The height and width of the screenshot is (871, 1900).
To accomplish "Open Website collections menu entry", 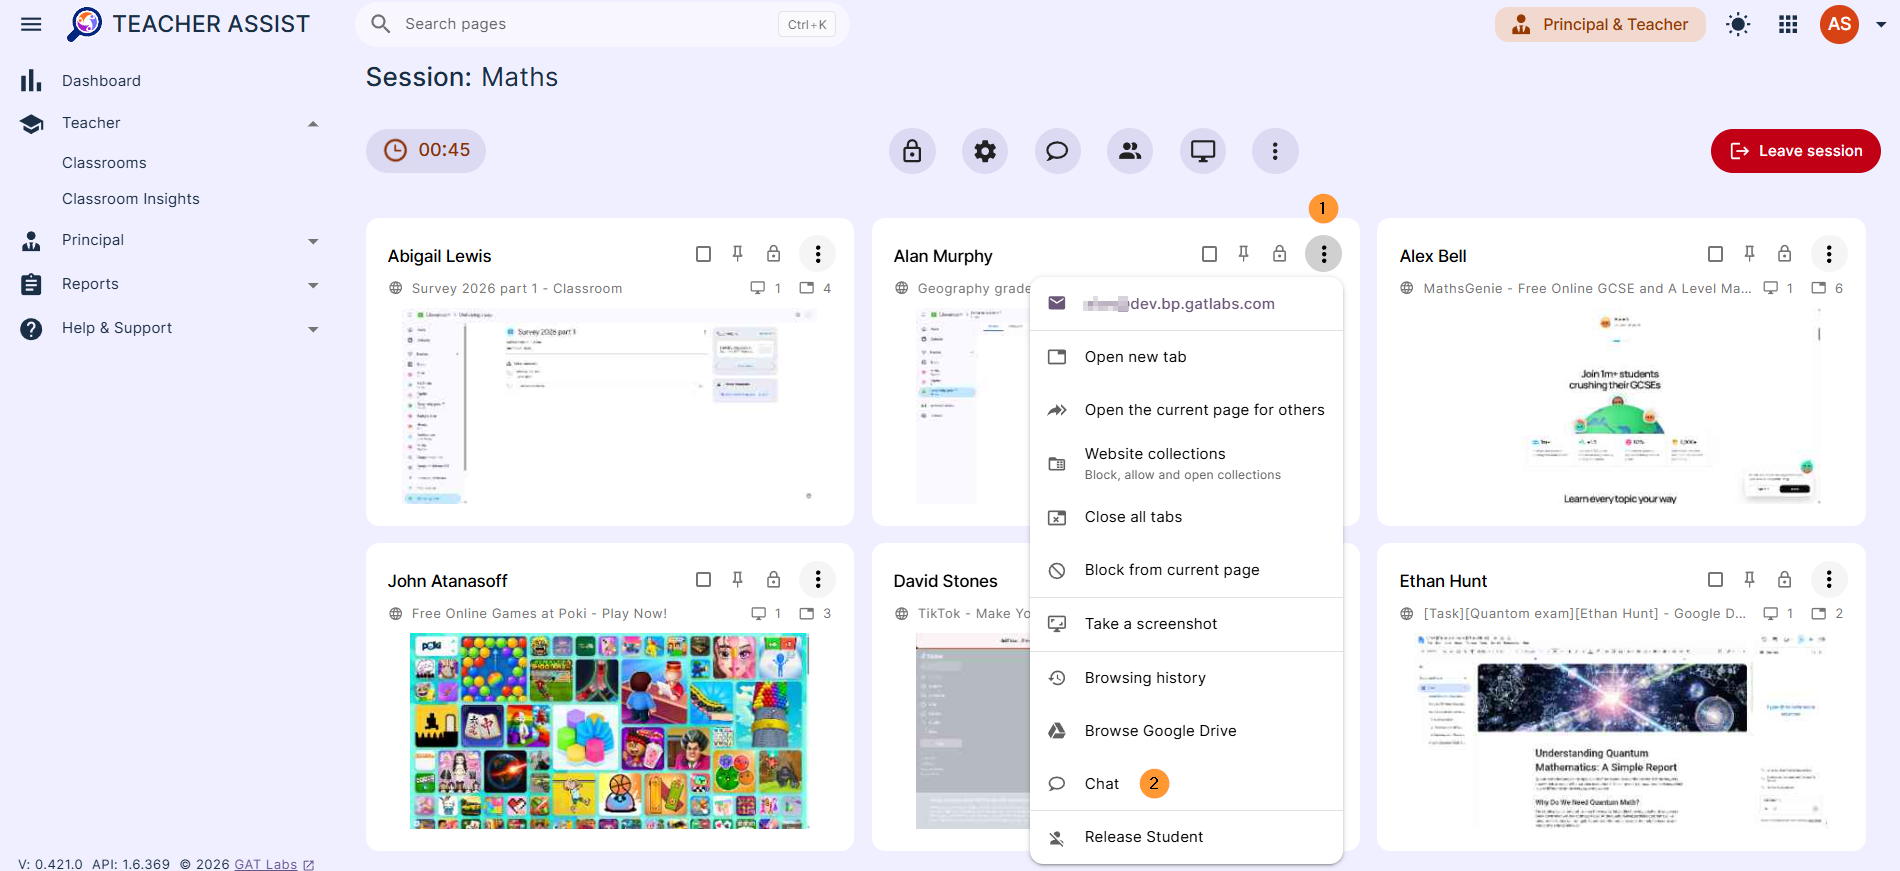I will click(x=1186, y=463).
